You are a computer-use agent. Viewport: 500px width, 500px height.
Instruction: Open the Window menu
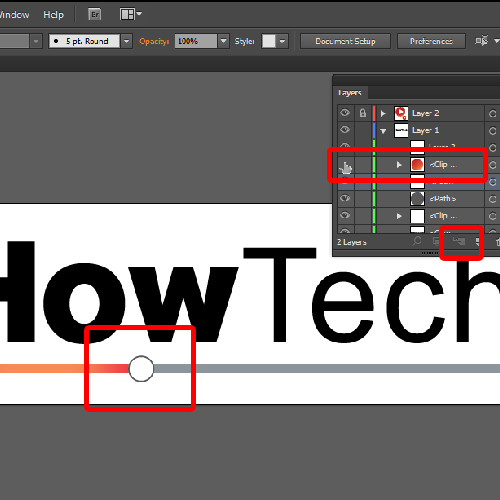(14, 15)
